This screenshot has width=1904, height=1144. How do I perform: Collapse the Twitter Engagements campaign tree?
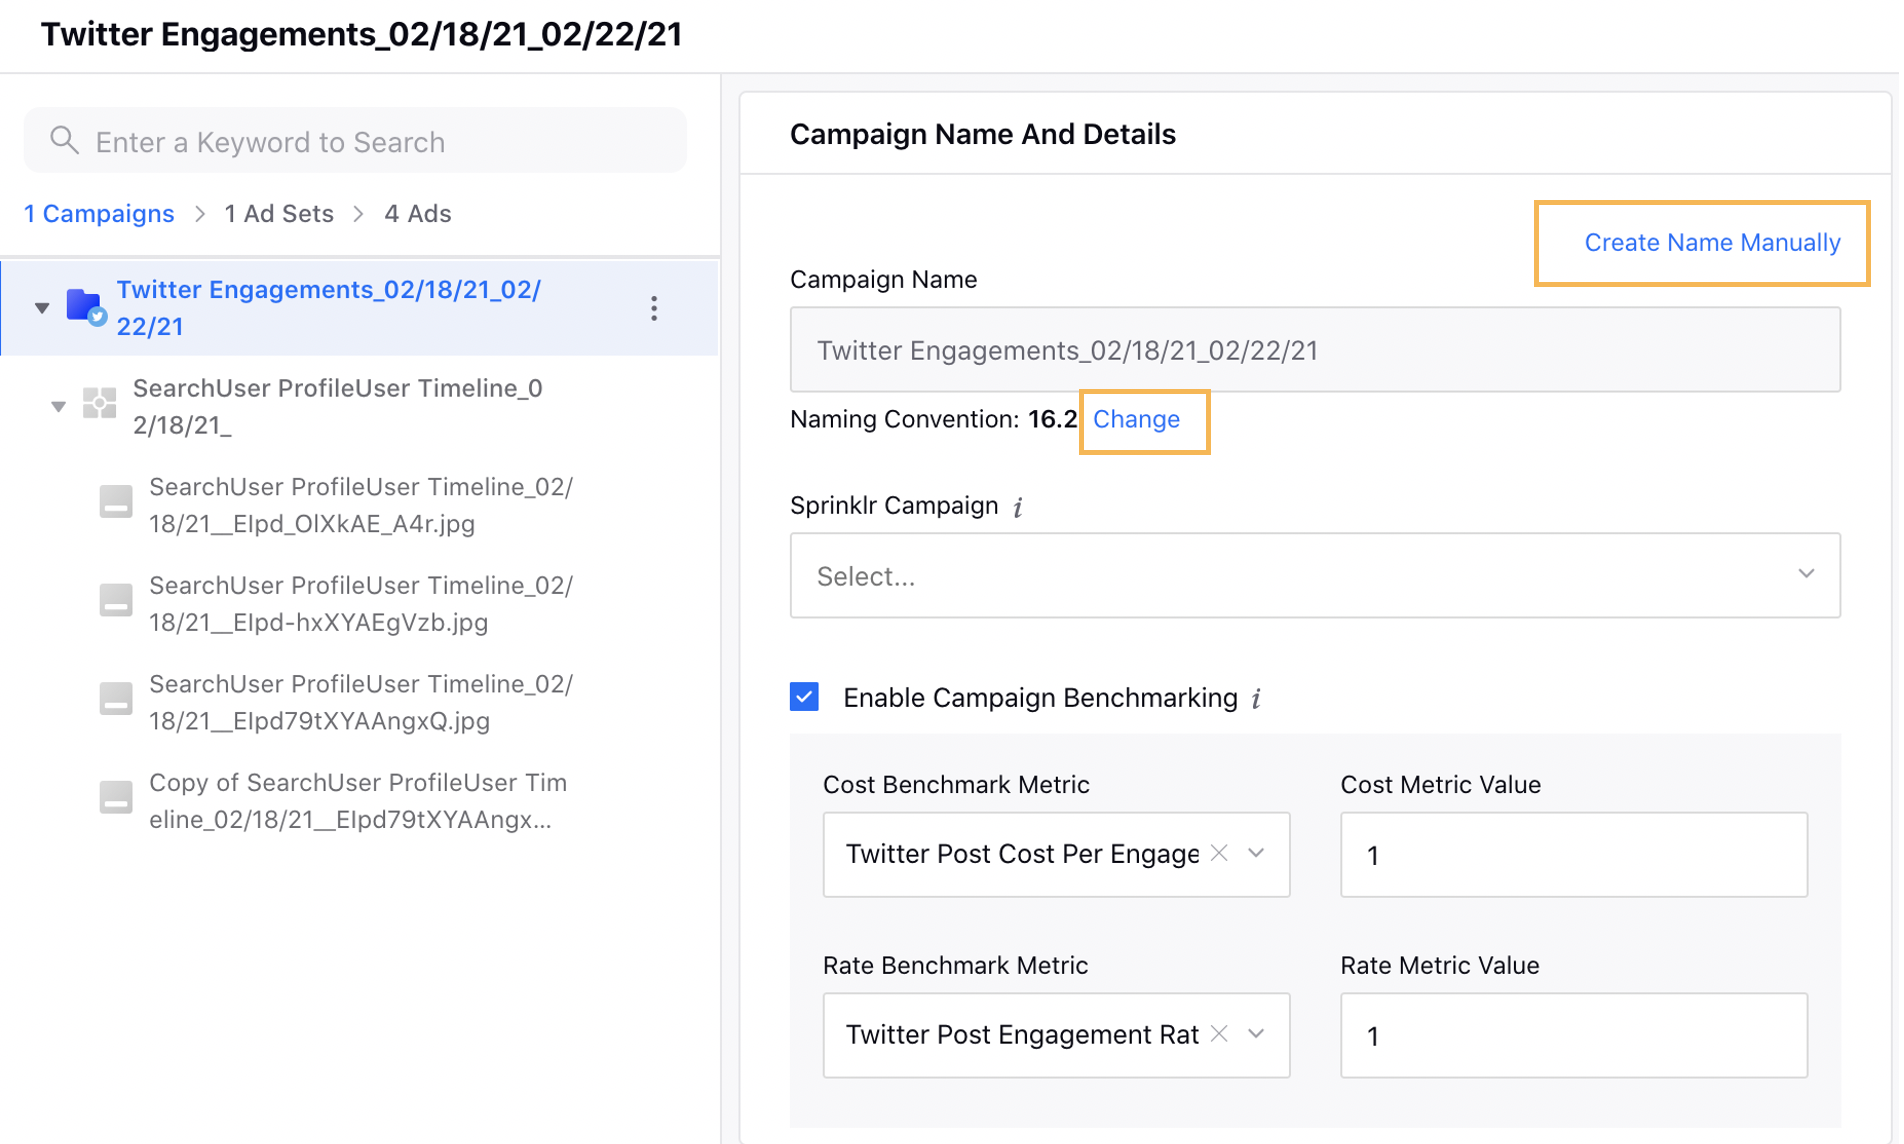point(42,307)
